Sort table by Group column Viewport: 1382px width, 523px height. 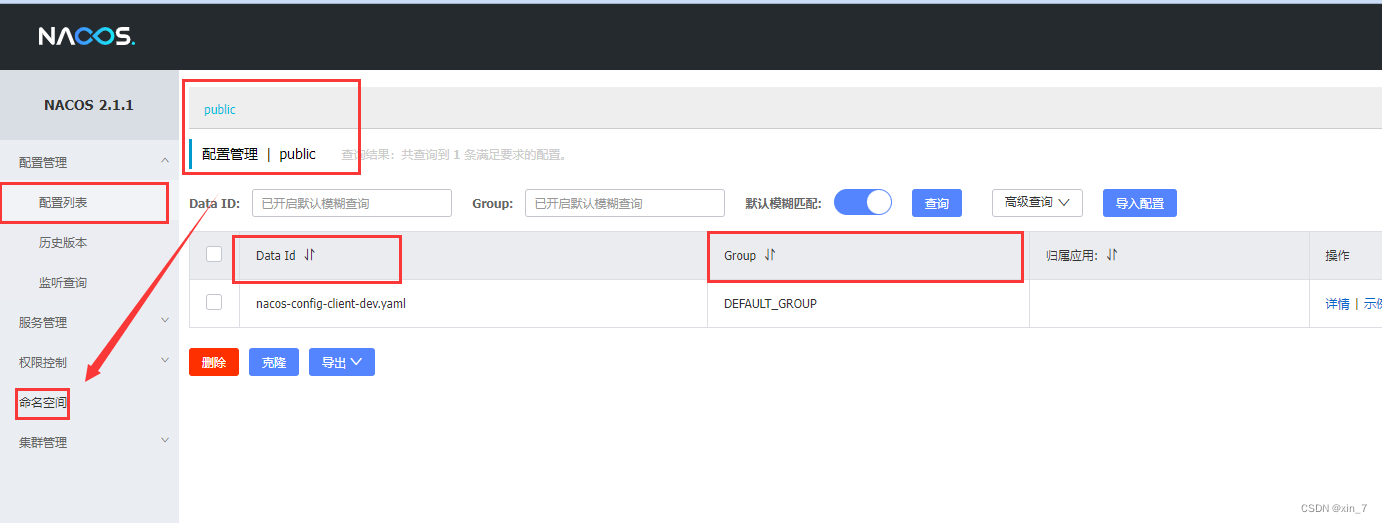pos(769,255)
